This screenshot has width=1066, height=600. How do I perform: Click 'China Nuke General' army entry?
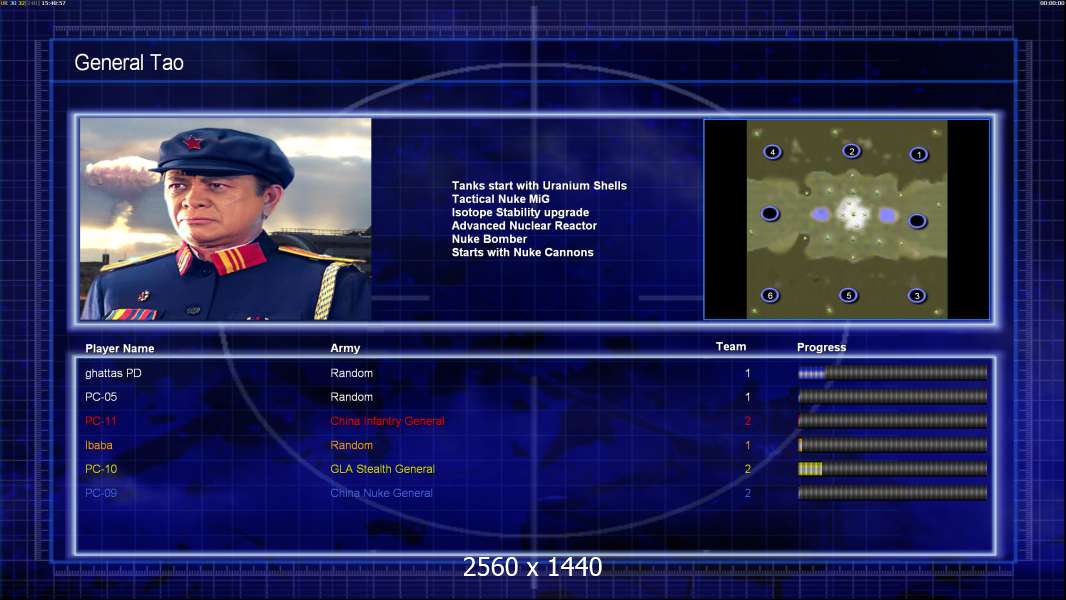381,493
